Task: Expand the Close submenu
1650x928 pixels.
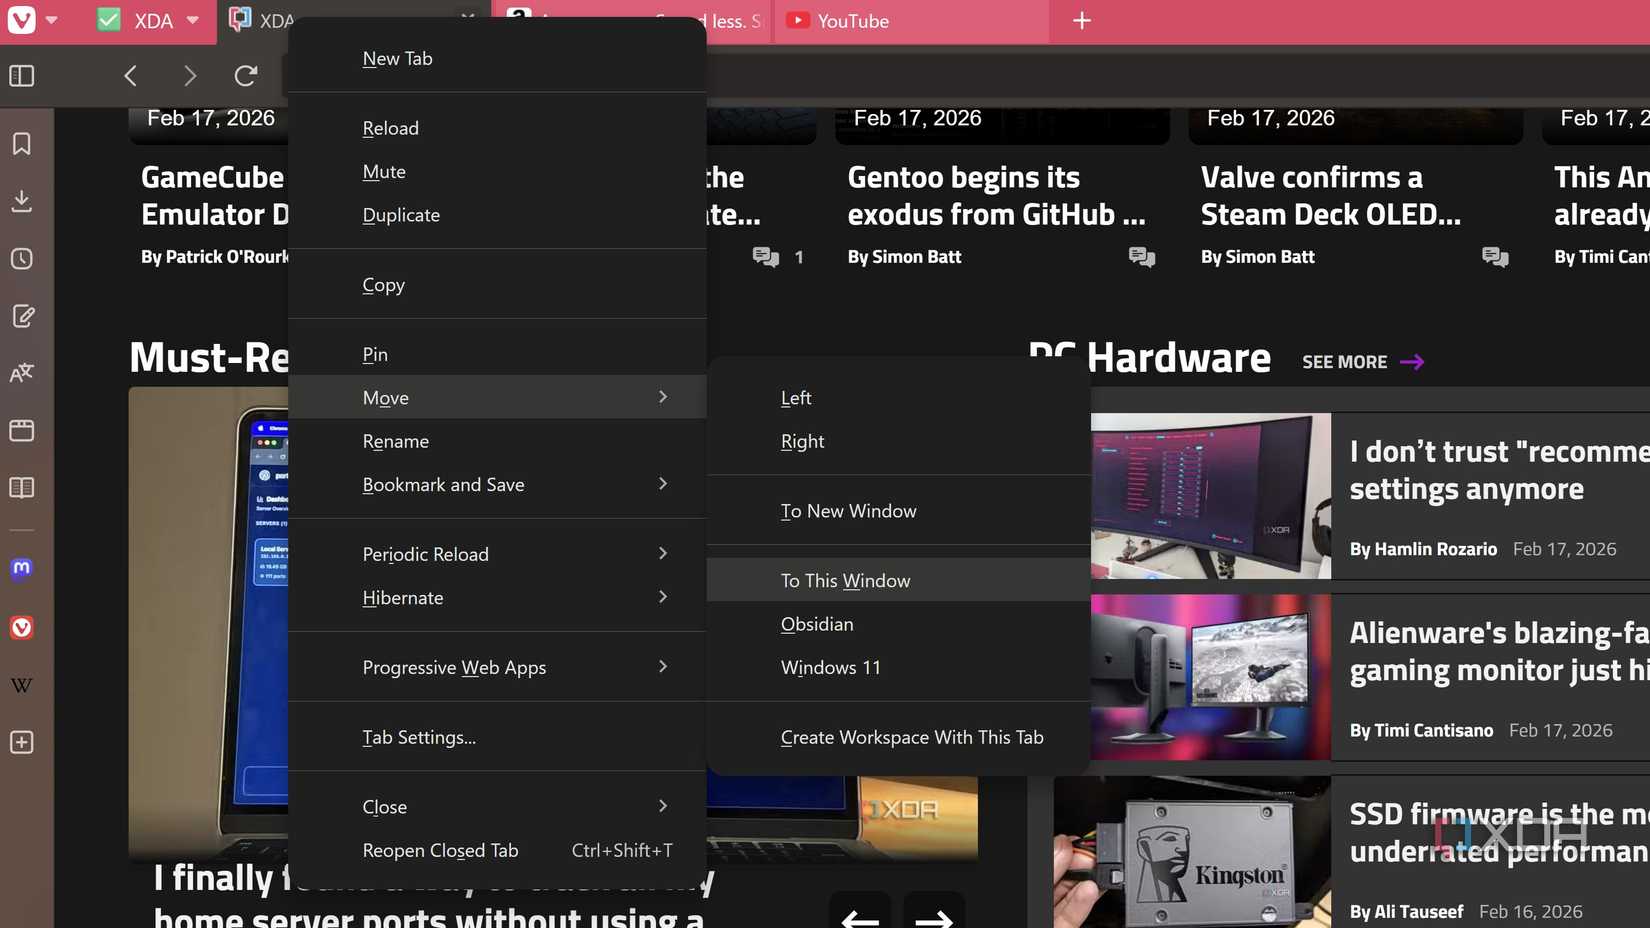Action: (497, 806)
